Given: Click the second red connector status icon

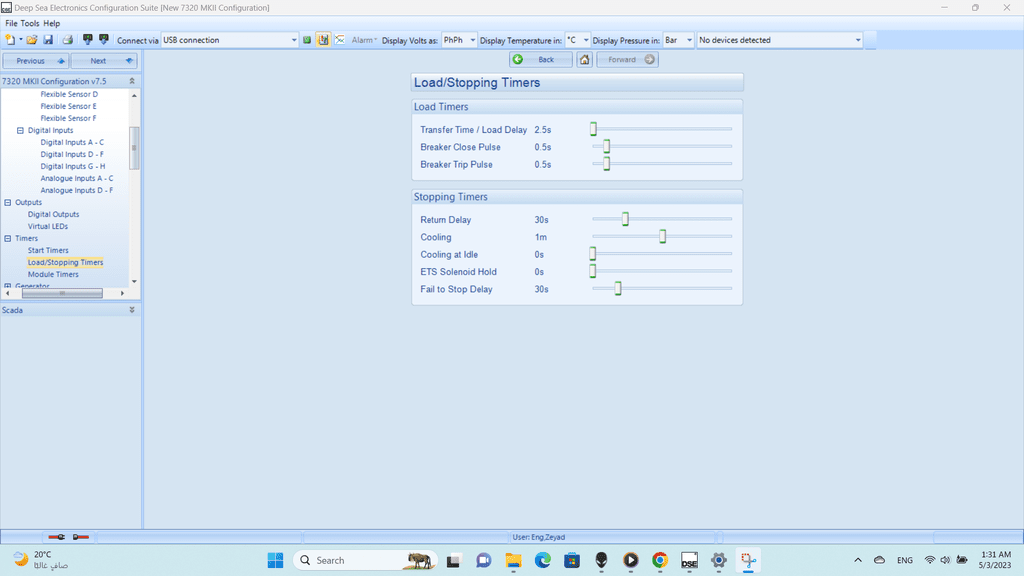Looking at the screenshot, I should 80,537.
